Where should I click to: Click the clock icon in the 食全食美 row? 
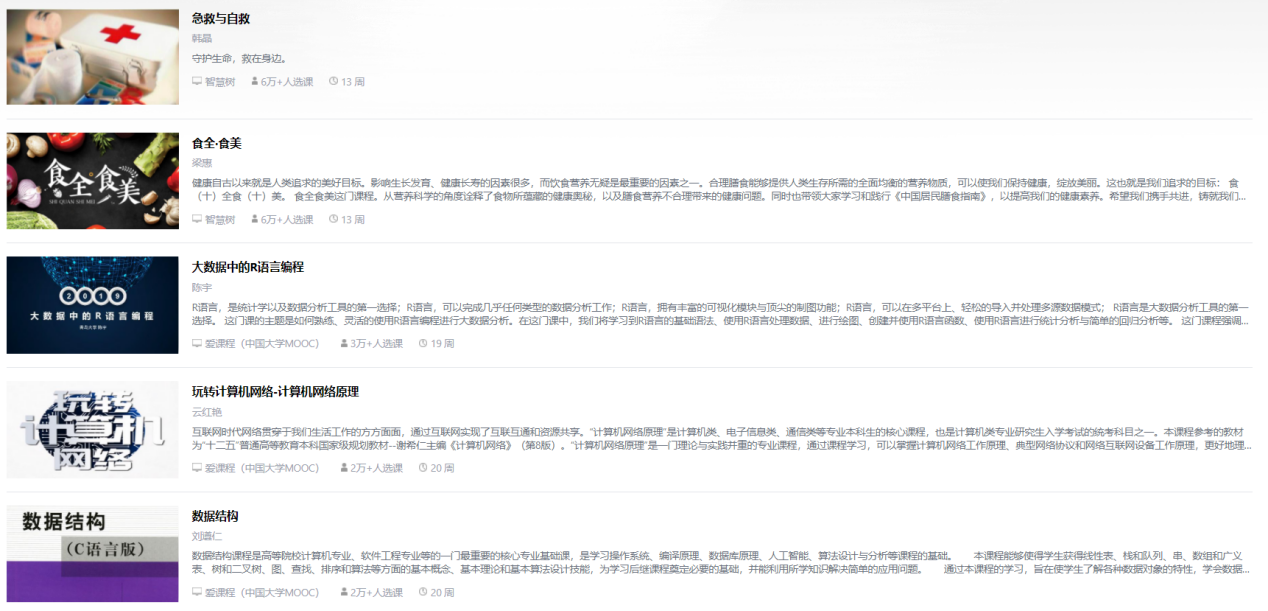pos(333,219)
